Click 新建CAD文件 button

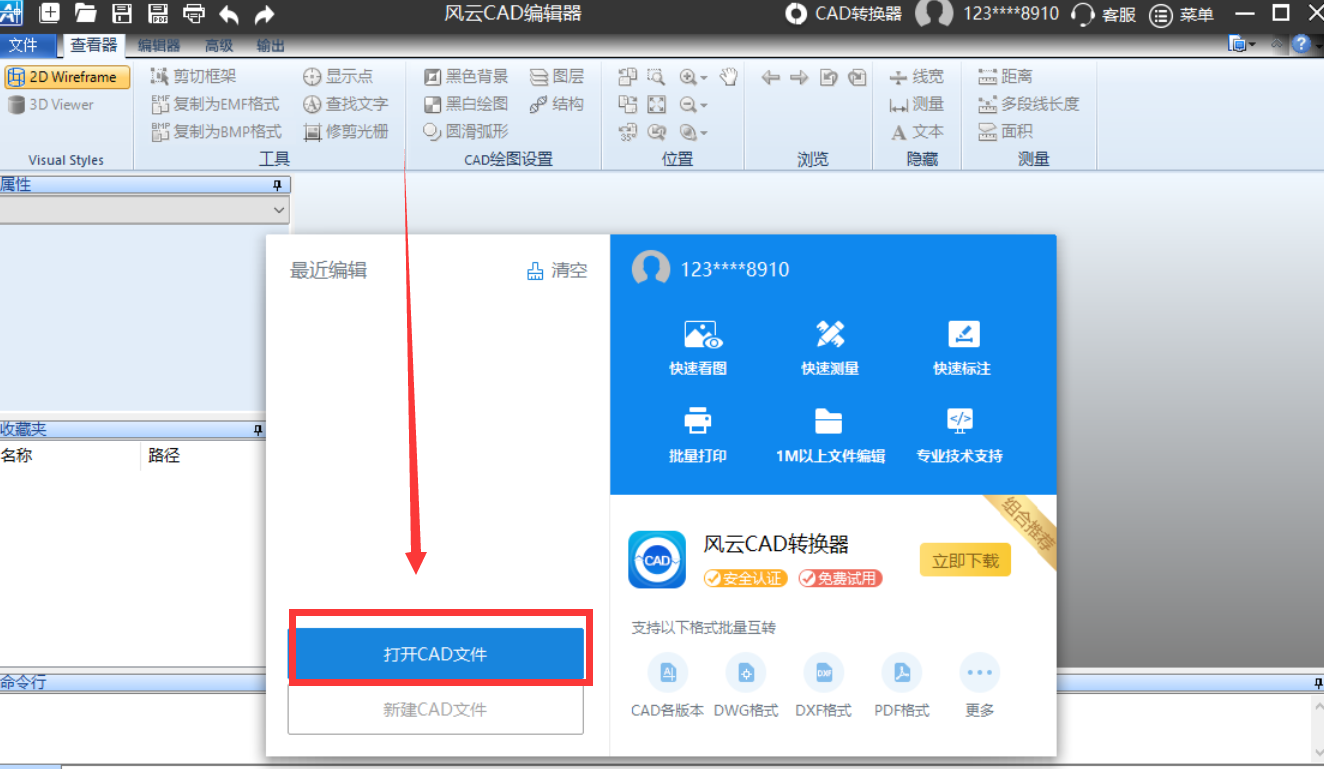(436, 709)
